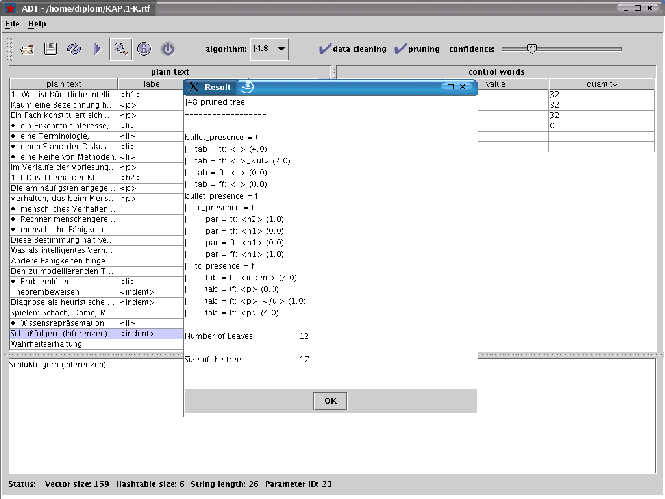Viewport: 665px width, 499px height.
Task: Click the floppy disk save icon
Action: coord(50,49)
